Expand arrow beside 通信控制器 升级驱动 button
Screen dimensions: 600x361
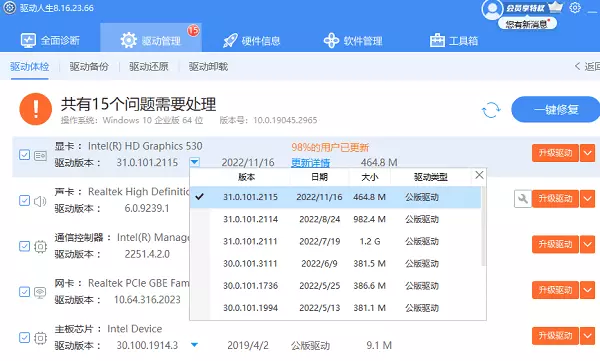tap(587, 244)
